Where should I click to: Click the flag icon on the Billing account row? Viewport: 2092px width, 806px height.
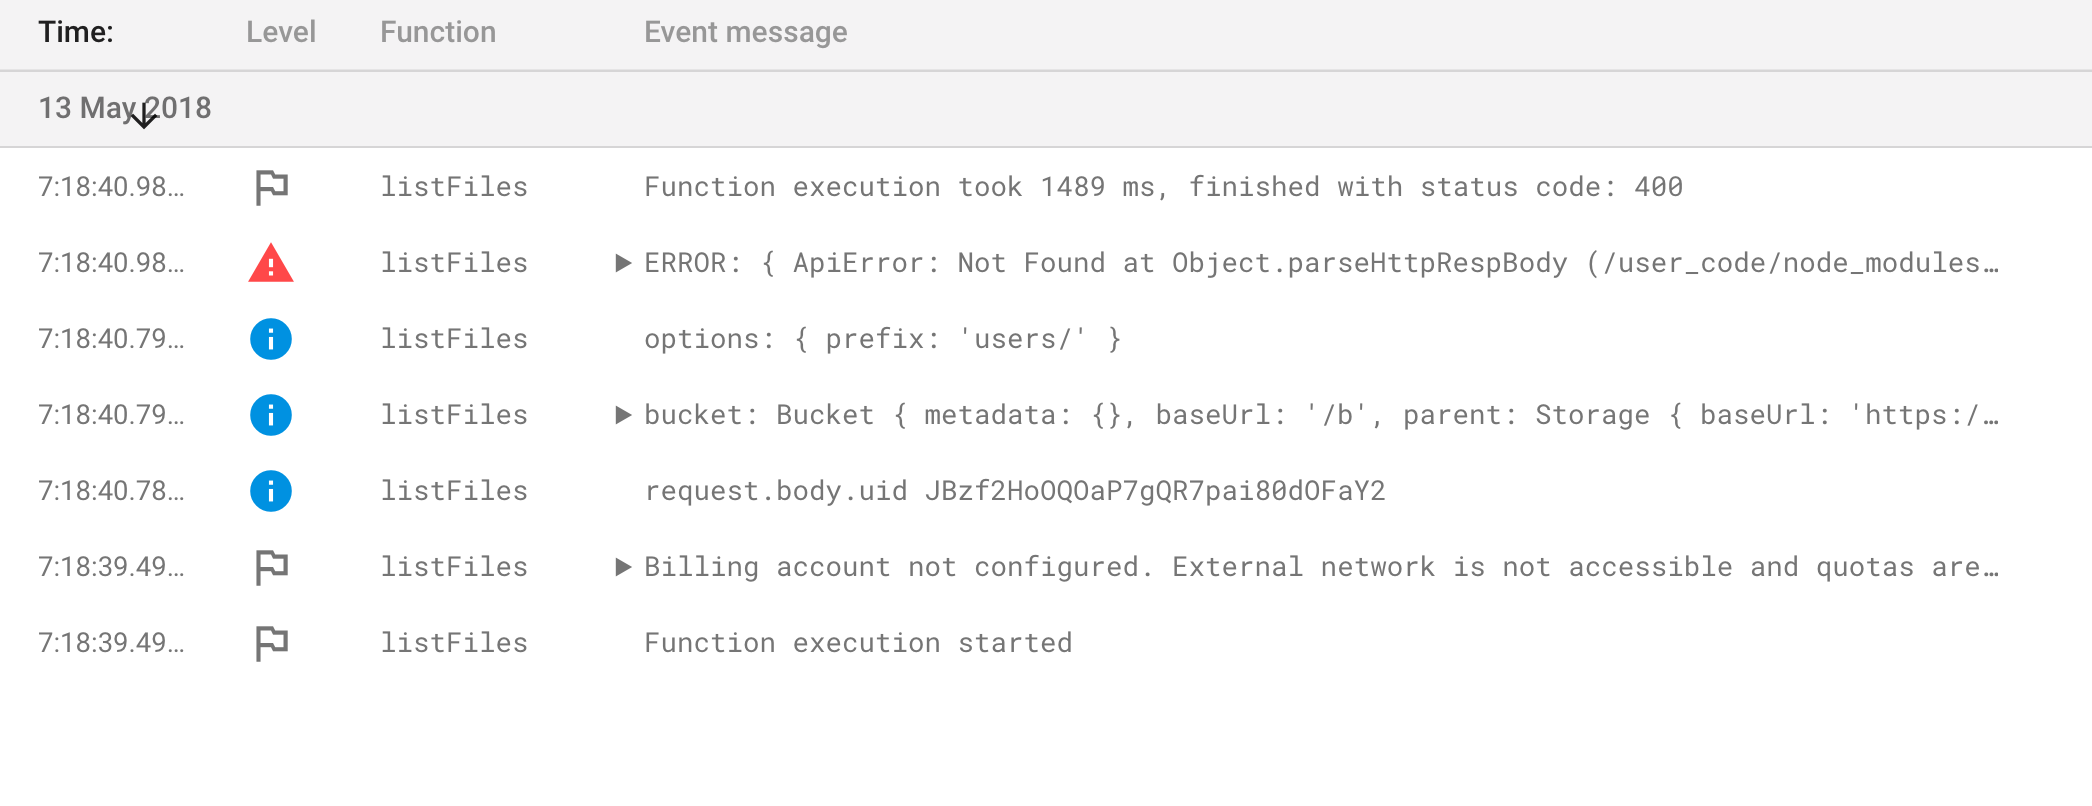270,567
